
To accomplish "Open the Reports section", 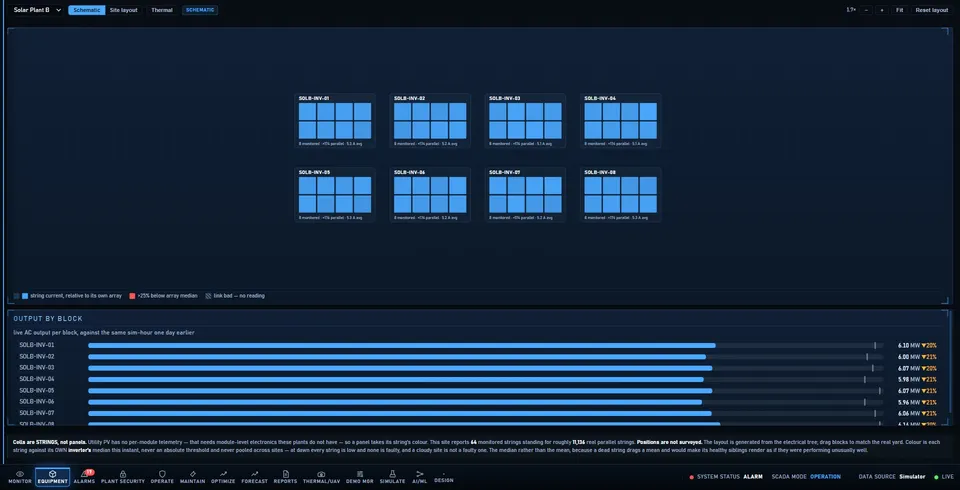I will pyautogui.click(x=285, y=477).
